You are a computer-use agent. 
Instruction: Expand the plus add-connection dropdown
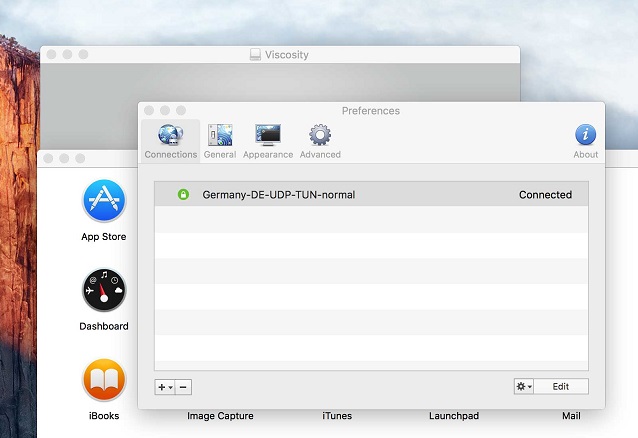pos(165,387)
